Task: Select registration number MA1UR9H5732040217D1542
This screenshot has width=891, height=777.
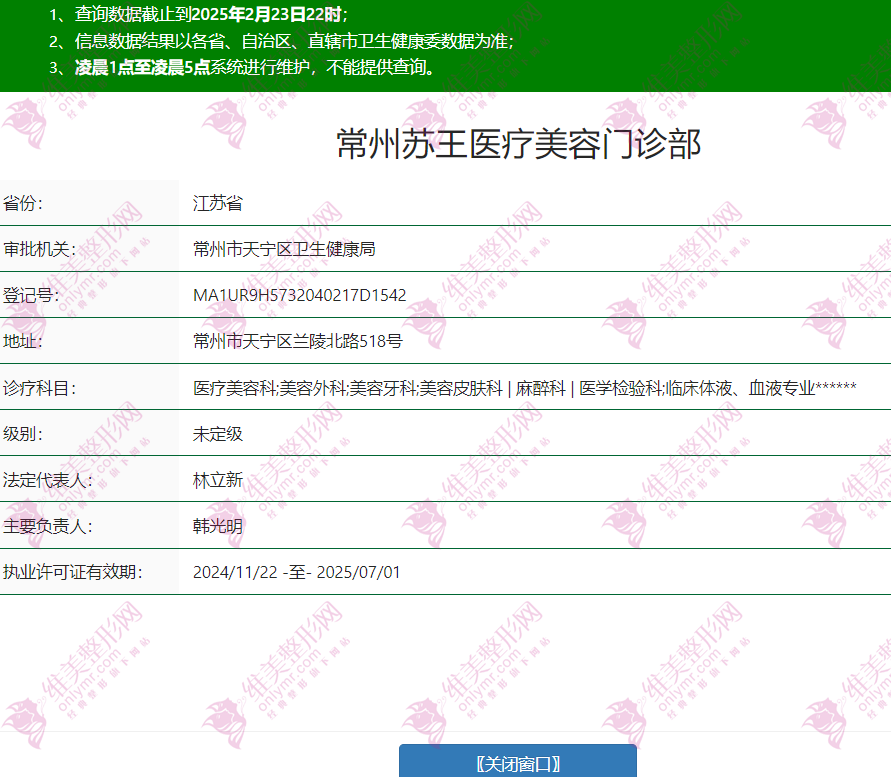Action: [299, 295]
